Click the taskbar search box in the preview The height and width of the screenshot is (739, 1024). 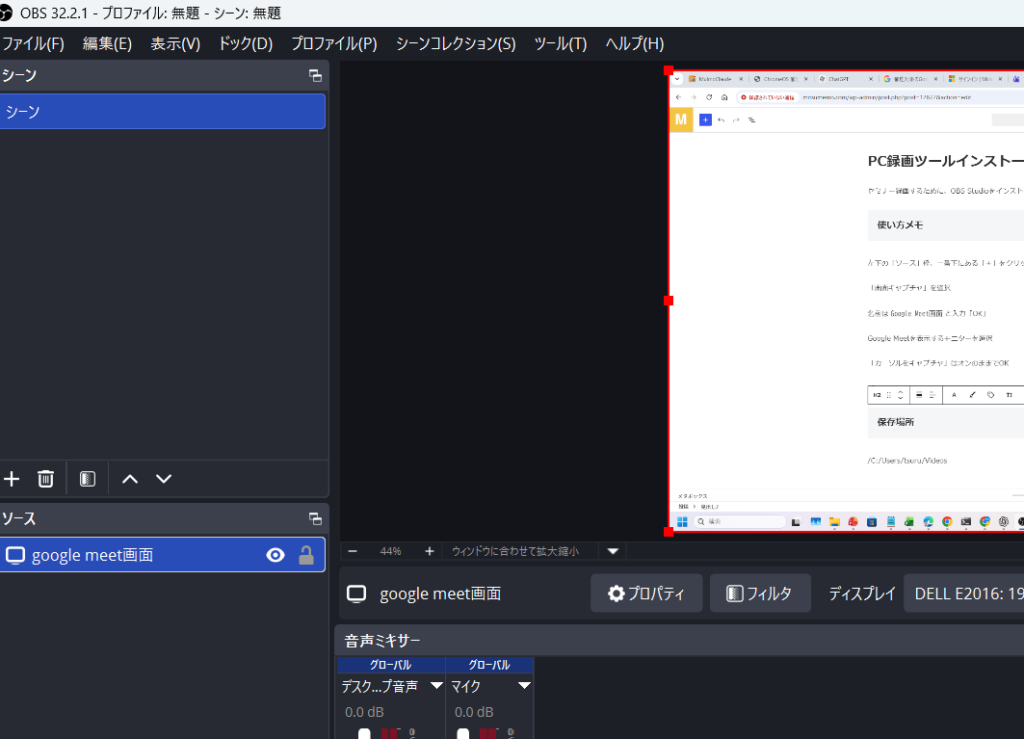[741, 522]
